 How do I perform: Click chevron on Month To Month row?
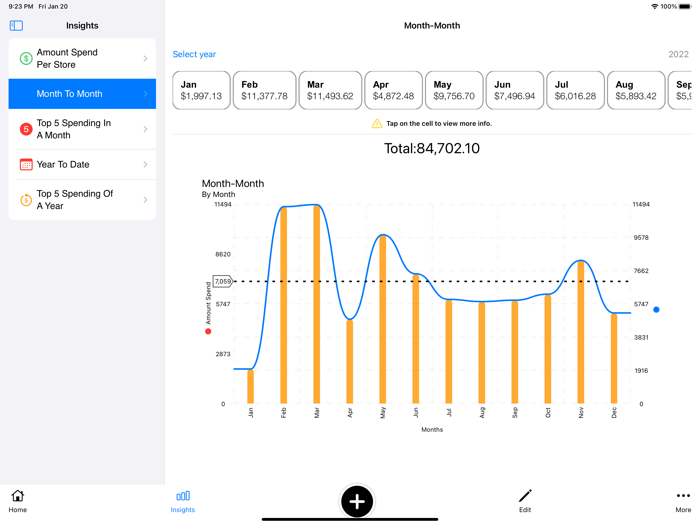145,94
